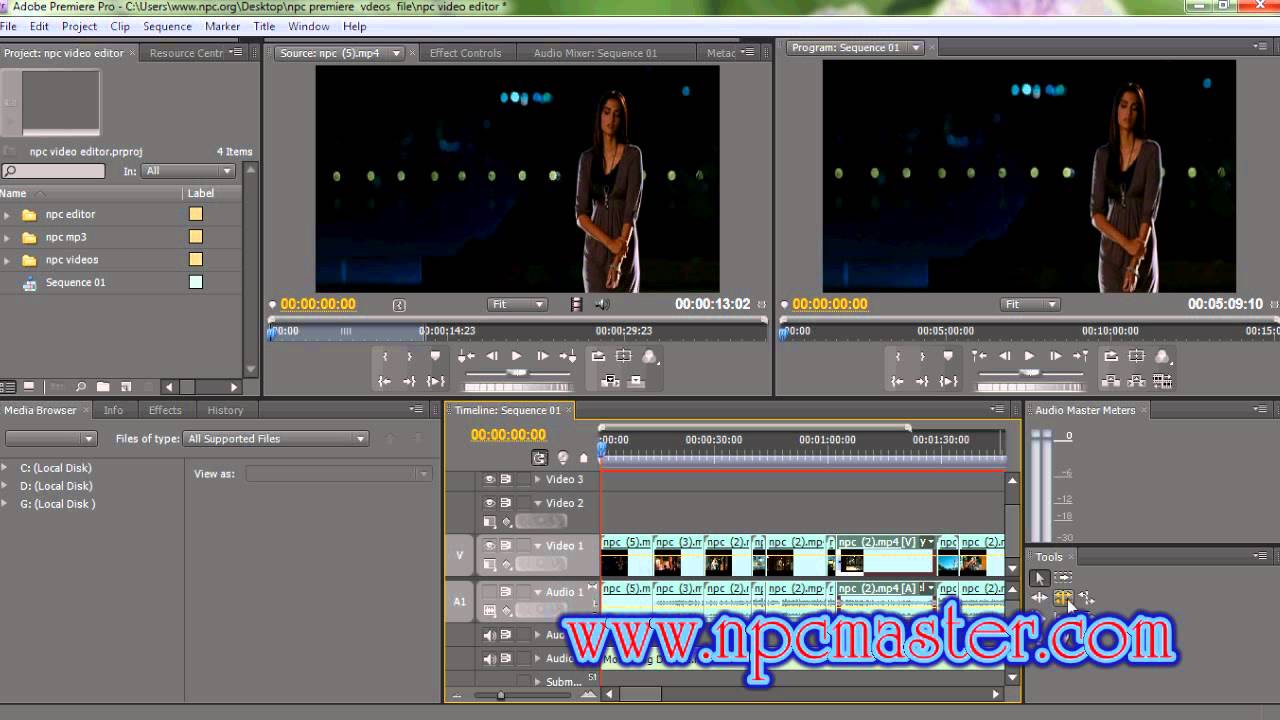Open Files of type dropdown
The image size is (1280, 720).
pyautogui.click(x=276, y=439)
